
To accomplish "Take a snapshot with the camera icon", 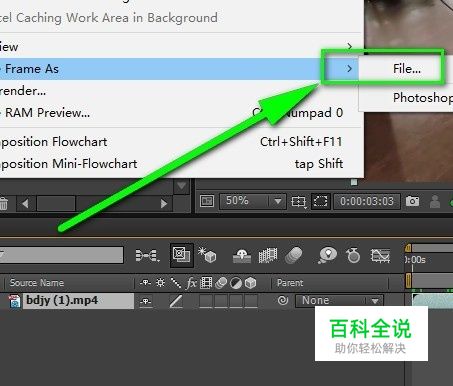I will coord(412,201).
